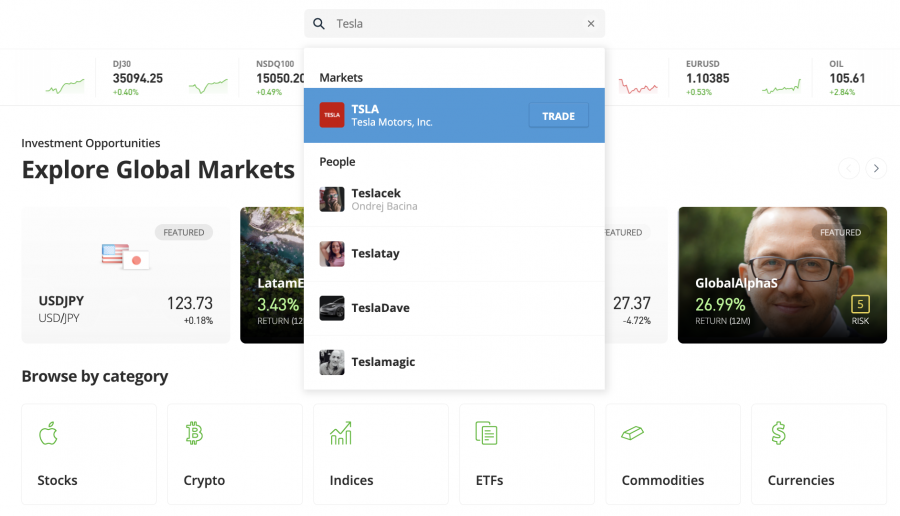This screenshot has height=516, width=900.
Task: Select the Tesla Motors logo icon
Action: (x=332, y=116)
